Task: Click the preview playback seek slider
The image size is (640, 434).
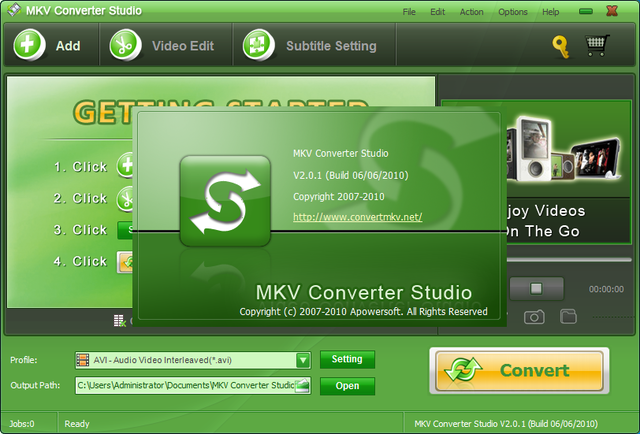Action: (x=569, y=259)
